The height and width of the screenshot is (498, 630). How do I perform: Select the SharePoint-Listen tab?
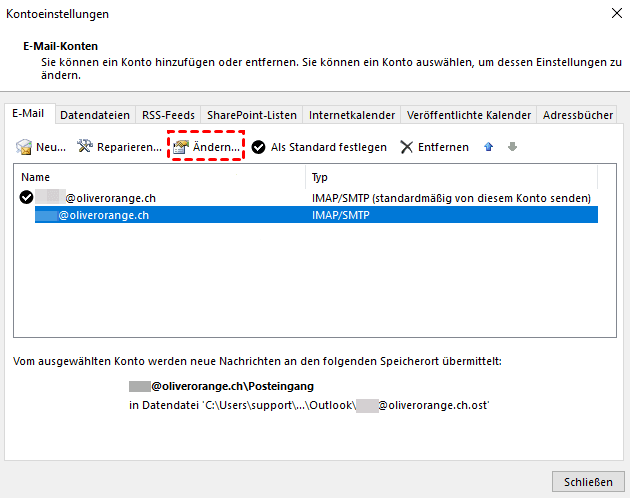coord(252,115)
